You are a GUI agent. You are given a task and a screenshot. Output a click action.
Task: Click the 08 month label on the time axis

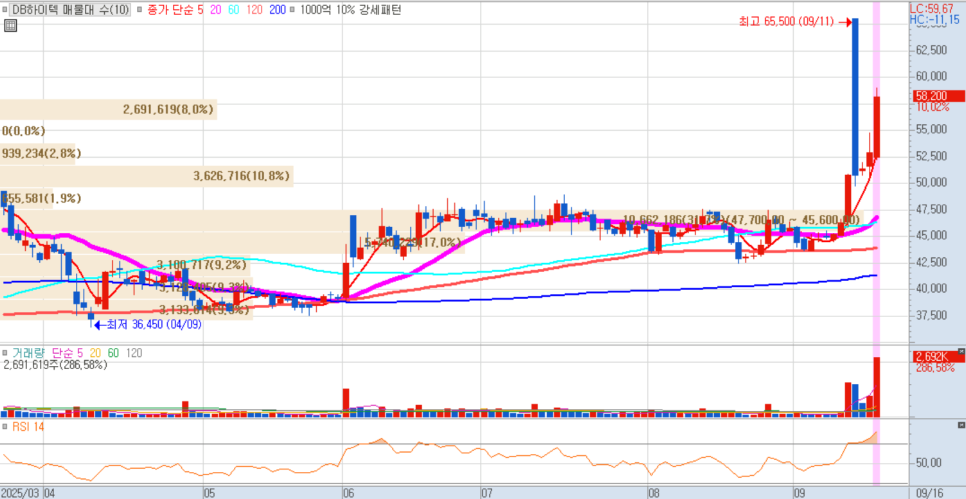tap(653, 493)
